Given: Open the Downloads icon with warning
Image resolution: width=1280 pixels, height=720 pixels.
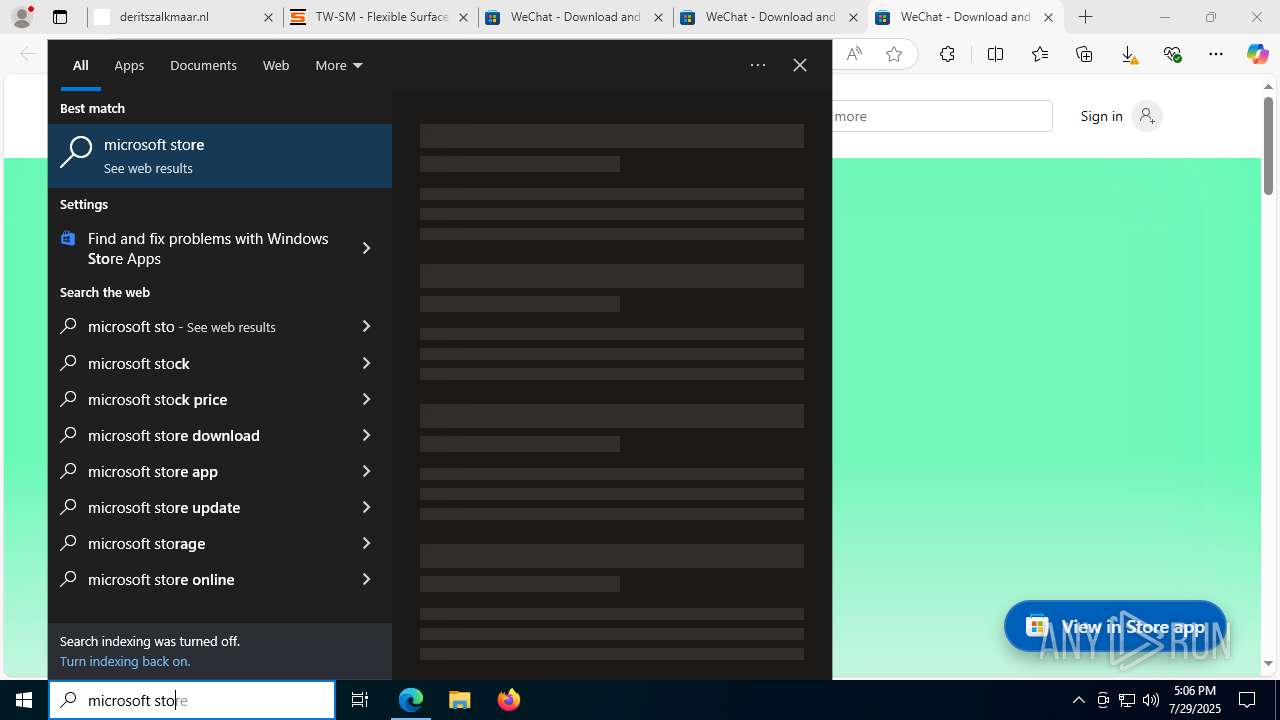Looking at the screenshot, I should click(1128, 54).
